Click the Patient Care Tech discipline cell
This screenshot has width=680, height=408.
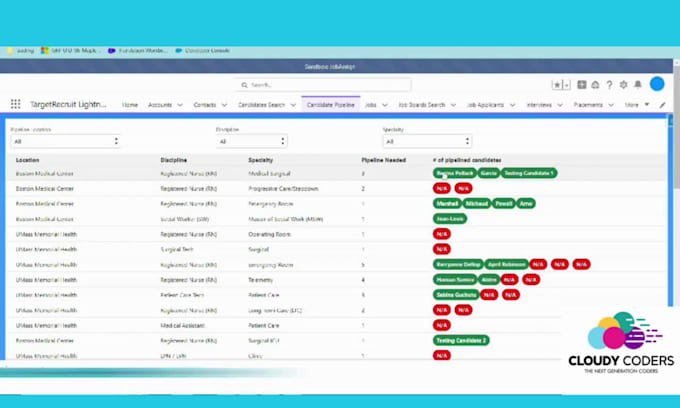[182, 295]
